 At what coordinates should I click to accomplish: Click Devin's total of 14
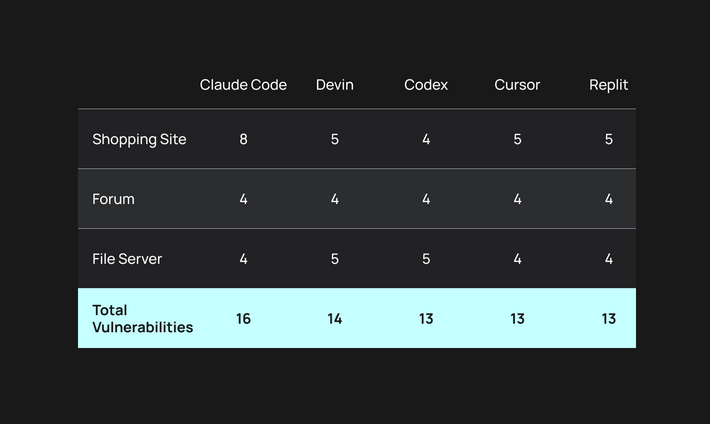[334, 319]
